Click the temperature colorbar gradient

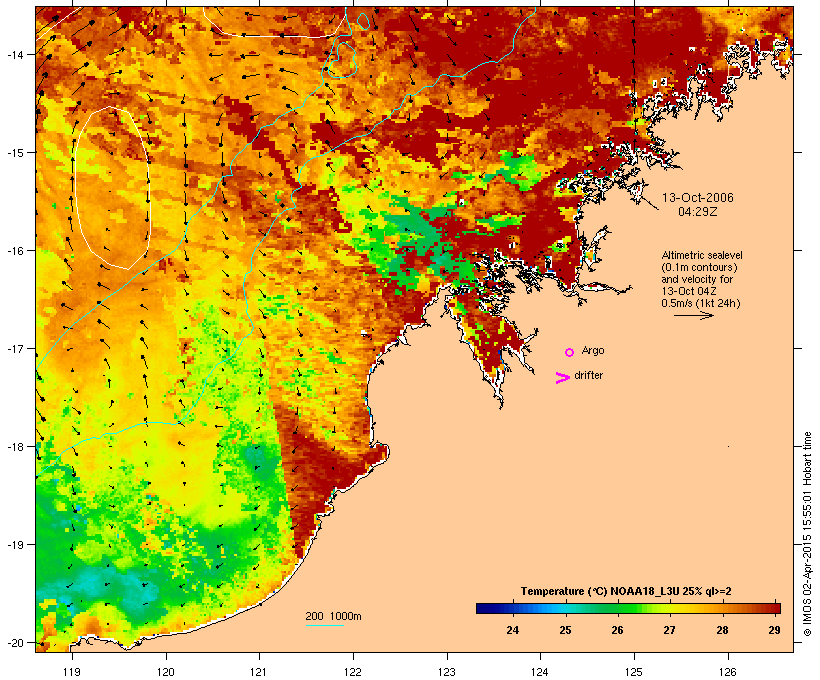pos(628,608)
